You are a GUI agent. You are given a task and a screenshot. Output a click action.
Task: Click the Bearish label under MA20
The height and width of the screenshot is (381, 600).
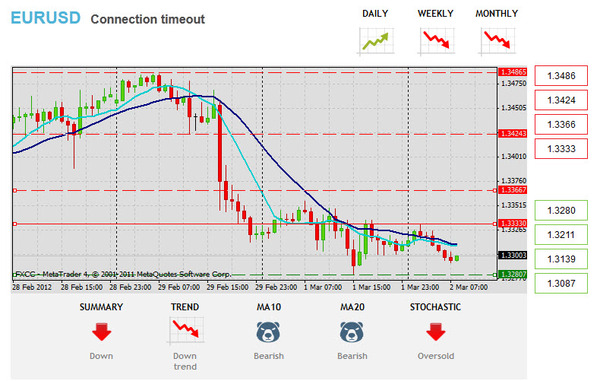pos(352,356)
